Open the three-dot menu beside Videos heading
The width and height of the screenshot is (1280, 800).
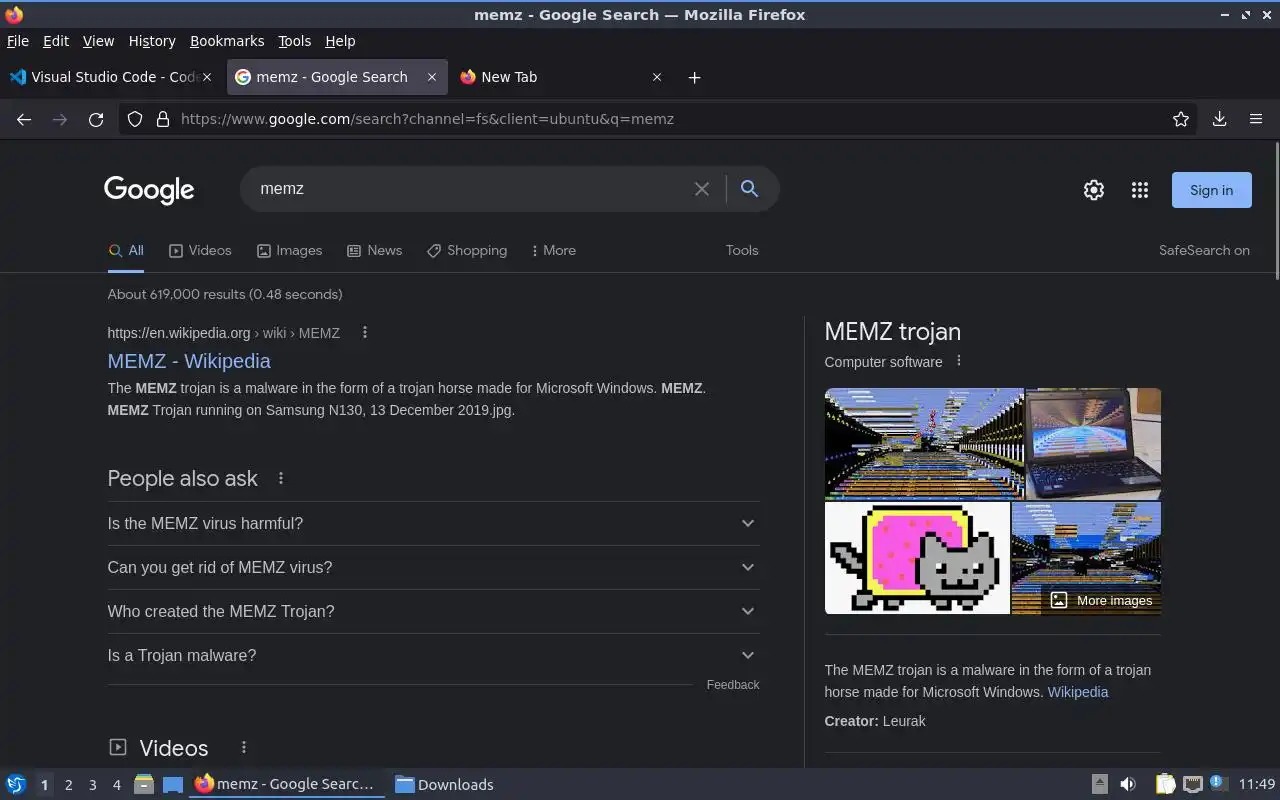(x=243, y=747)
